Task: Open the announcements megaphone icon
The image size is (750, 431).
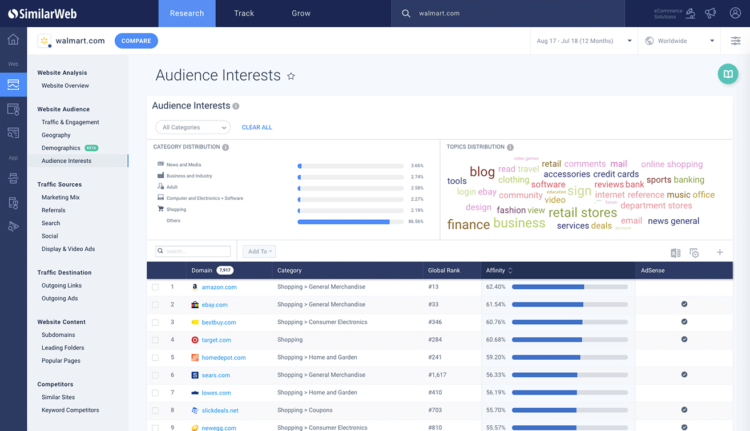Action: (x=711, y=13)
